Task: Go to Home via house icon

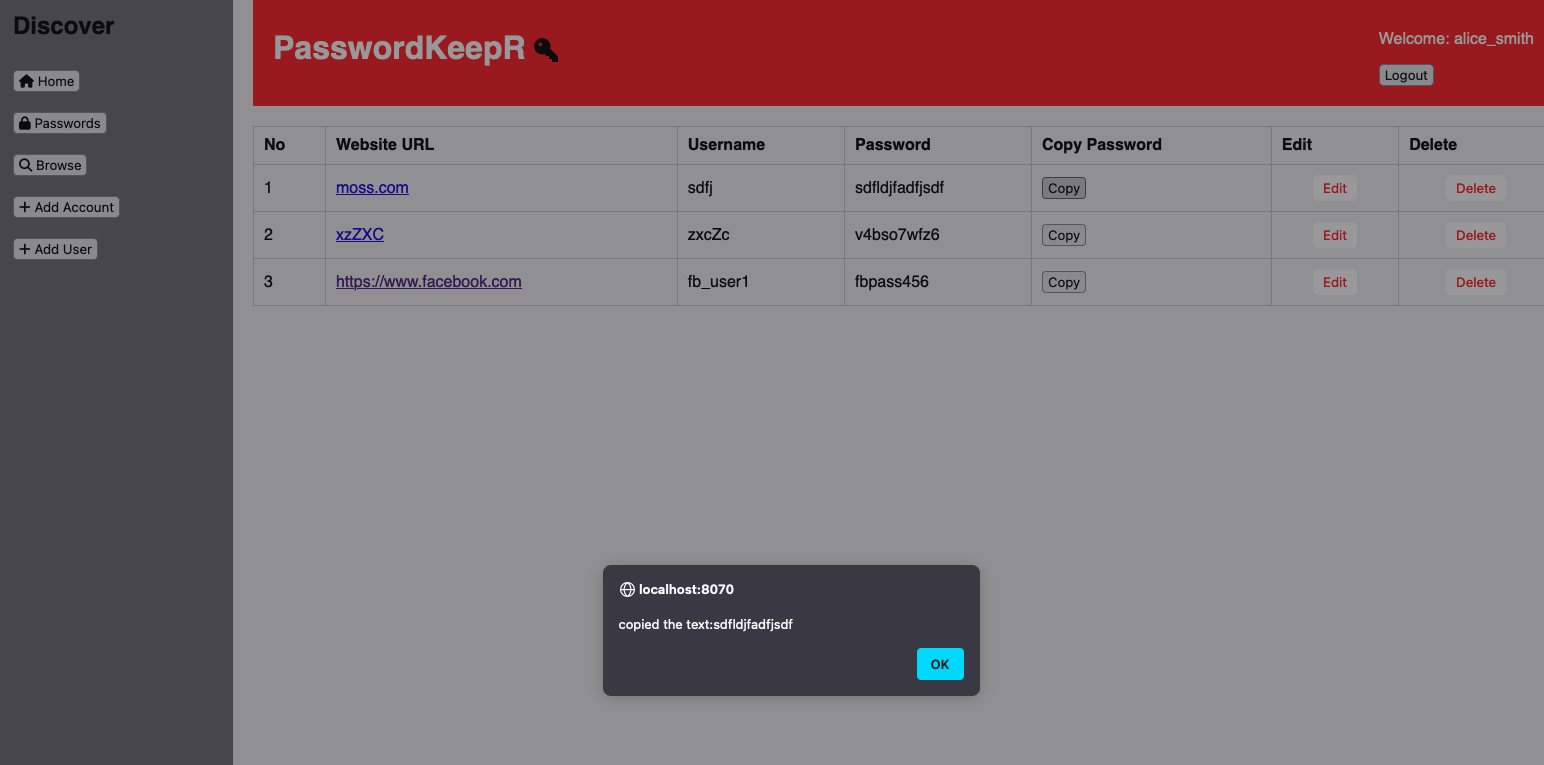Action: pos(27,81)
